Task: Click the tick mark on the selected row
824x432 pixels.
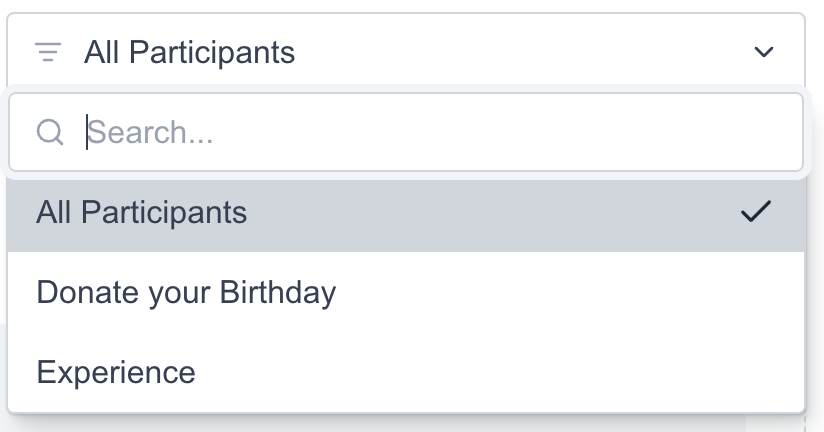Action: tap(756, 212)
